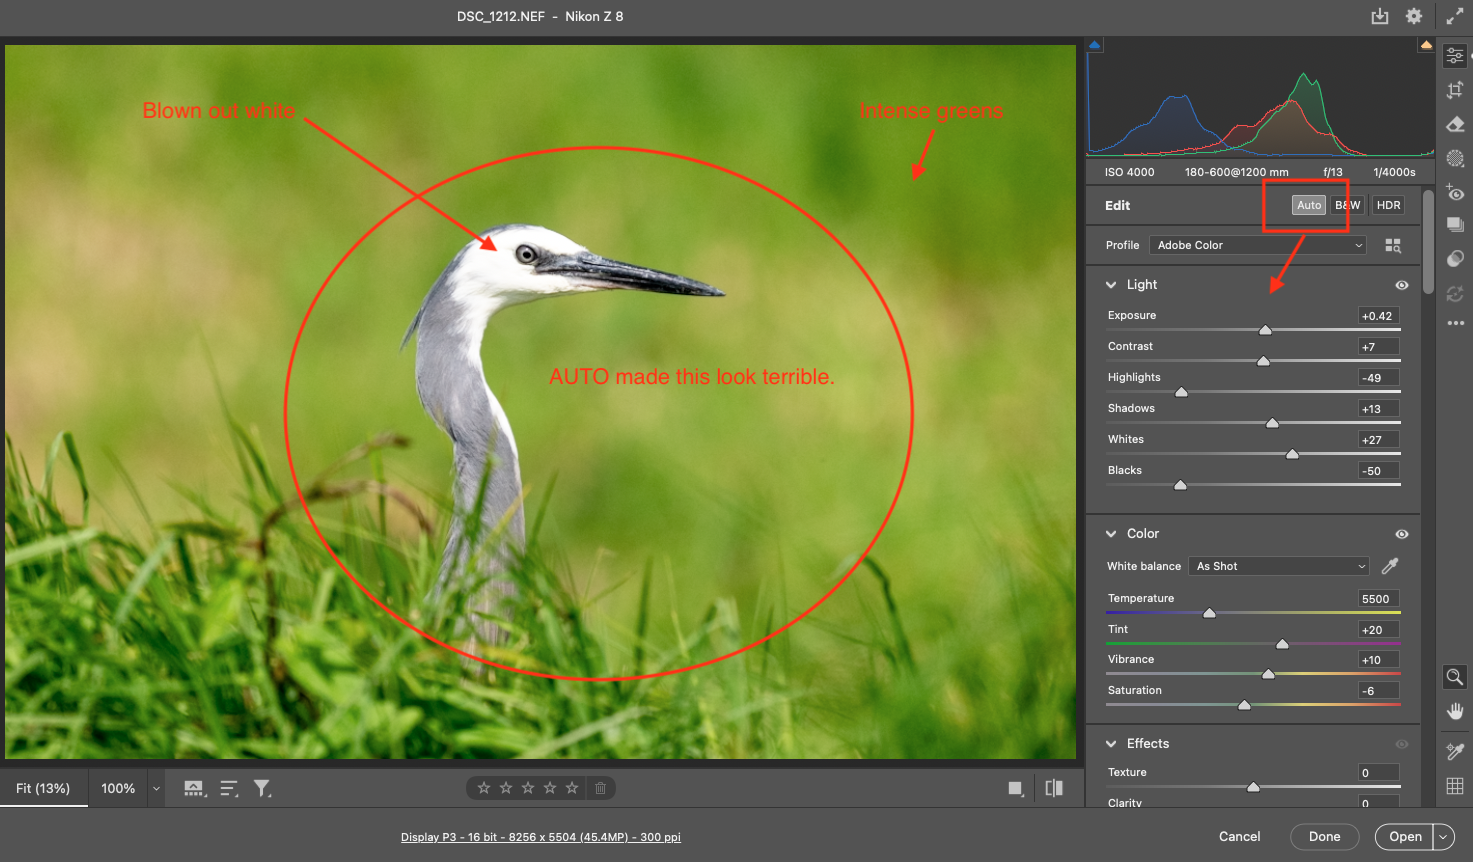Screen dimensions: 1473x862
Task: Select the Crop and Rotate tool
Action: coord(1455,90)
